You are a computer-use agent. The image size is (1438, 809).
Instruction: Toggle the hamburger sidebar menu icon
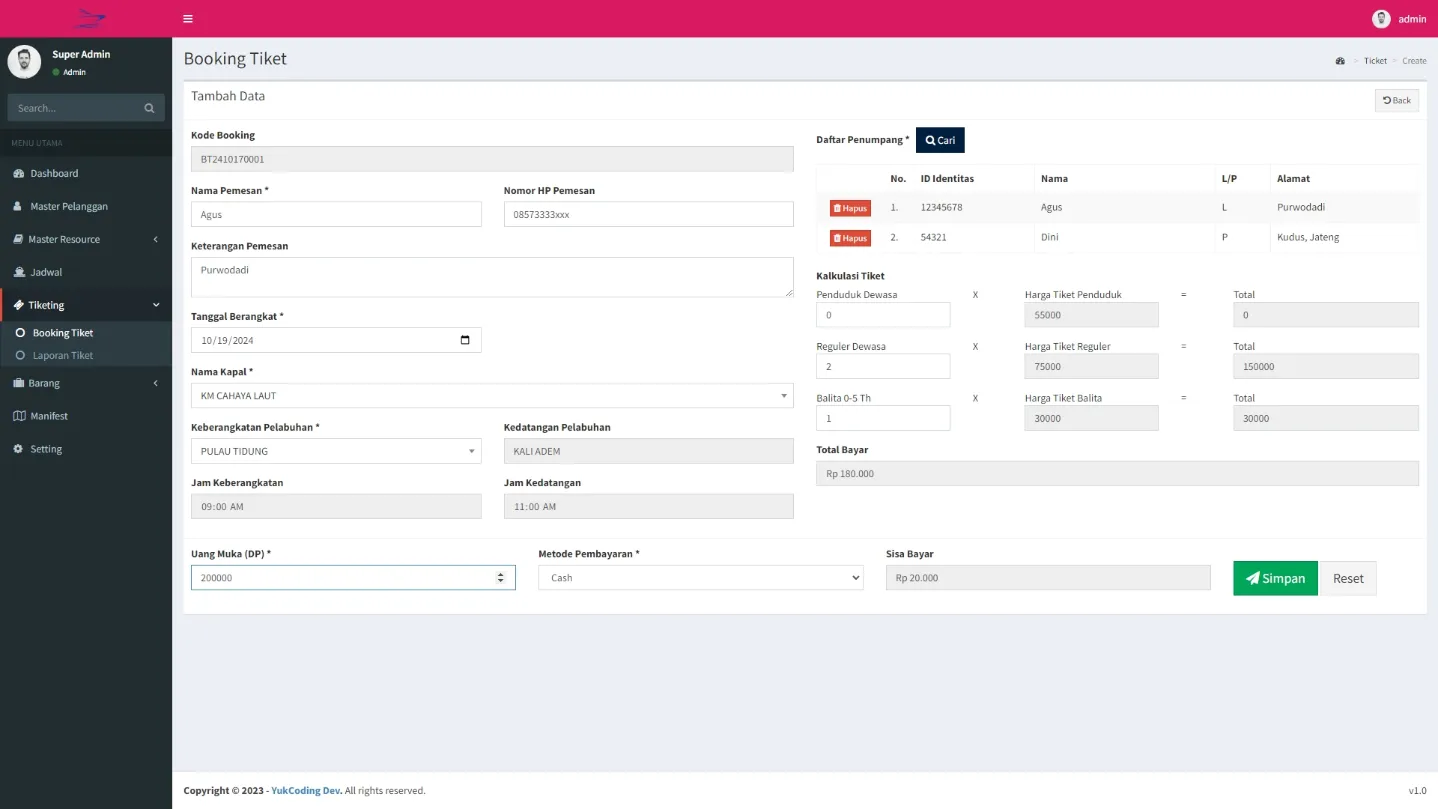pyautogui.click(x=188, y=19)
